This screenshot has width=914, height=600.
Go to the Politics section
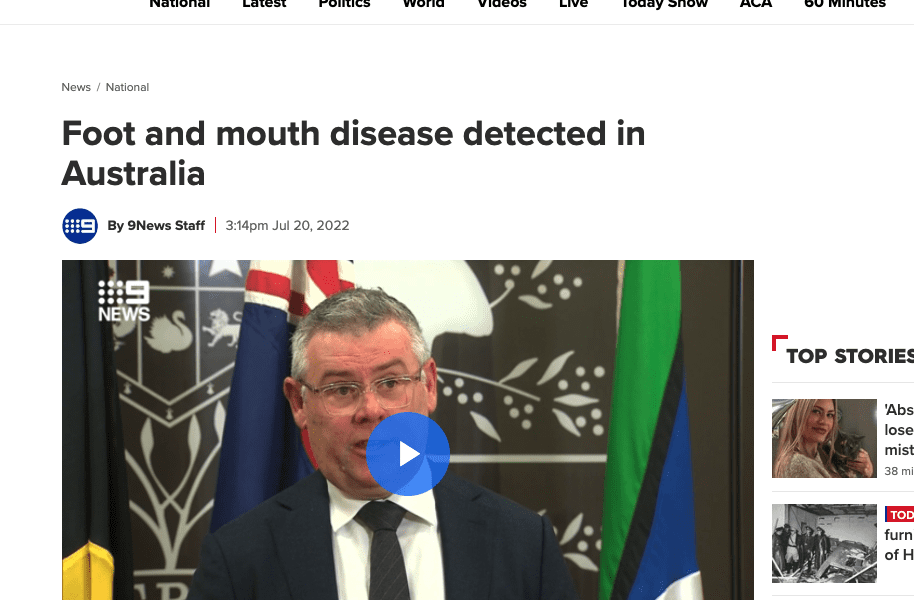pyautogui.click(x=344, y=4)
